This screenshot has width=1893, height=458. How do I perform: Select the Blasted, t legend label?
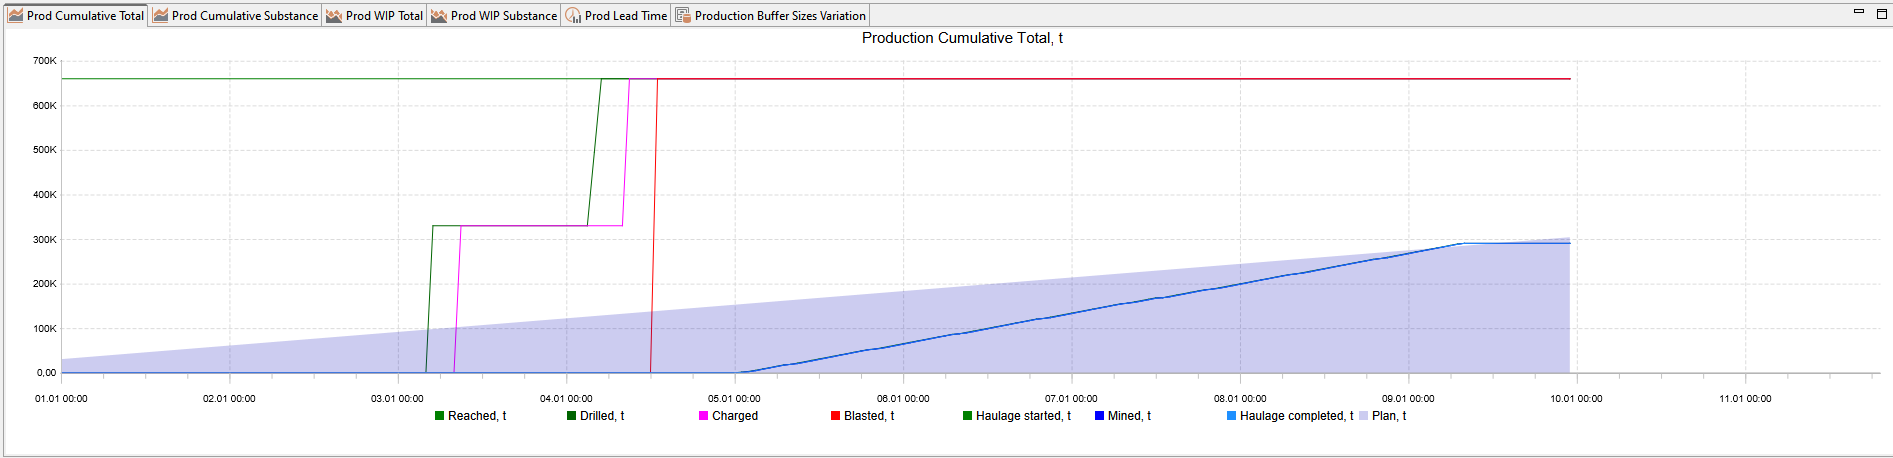pos(869,416)
